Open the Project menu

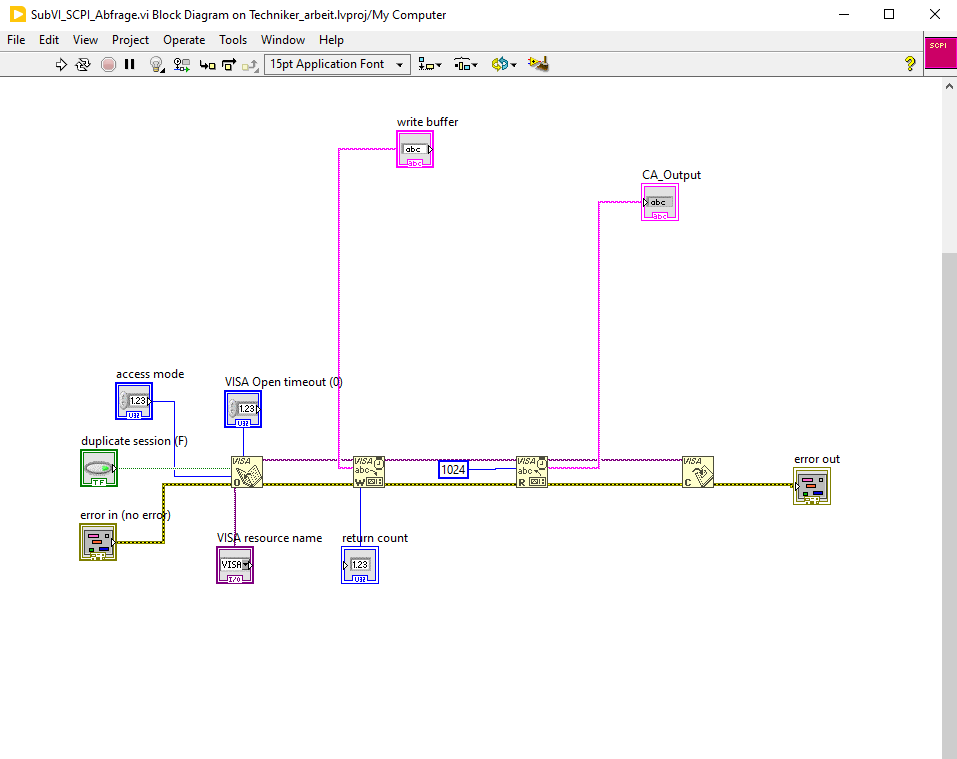pos(130,40)
